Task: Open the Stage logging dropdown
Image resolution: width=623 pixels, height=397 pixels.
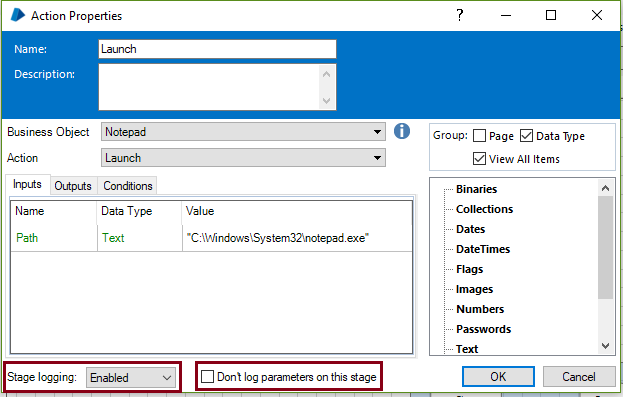Action: 131,377
